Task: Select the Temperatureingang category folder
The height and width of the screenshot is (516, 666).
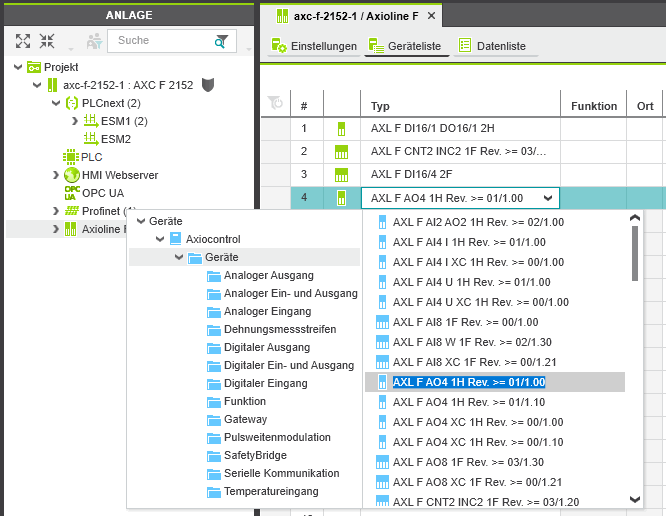Action: coord(270,492)
